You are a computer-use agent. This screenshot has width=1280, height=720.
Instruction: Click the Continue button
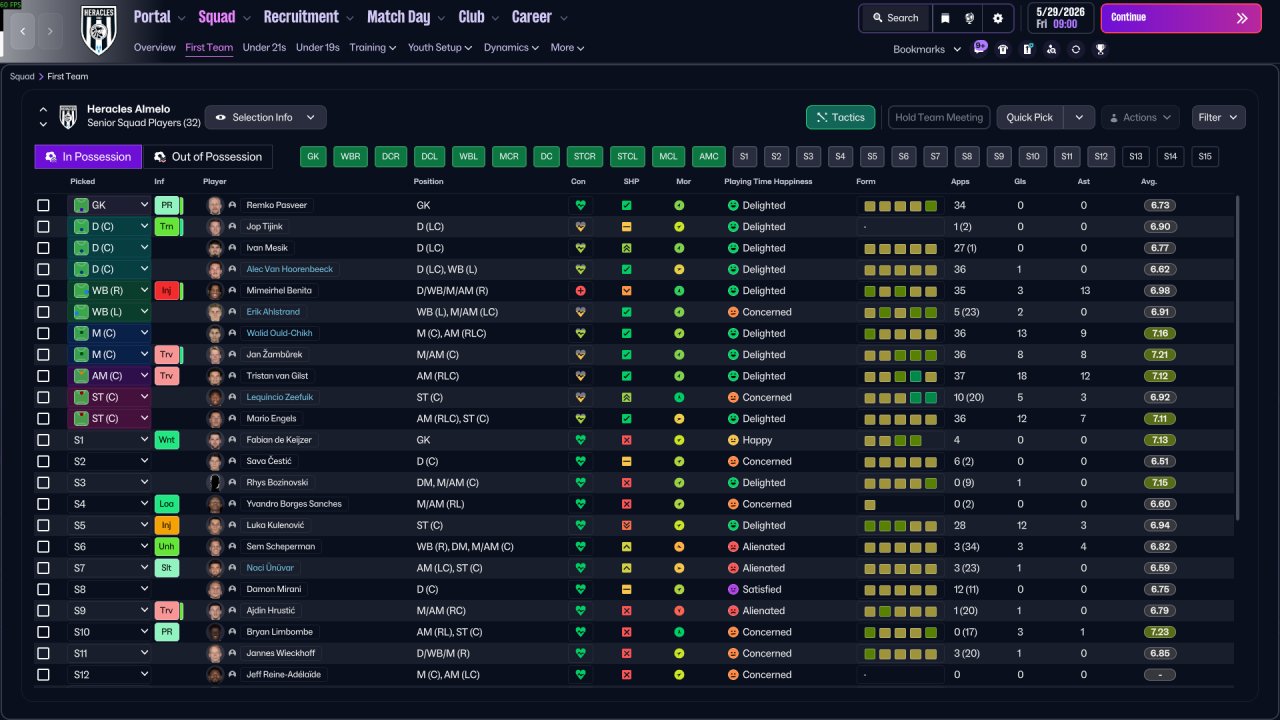tap(1181, 18)
